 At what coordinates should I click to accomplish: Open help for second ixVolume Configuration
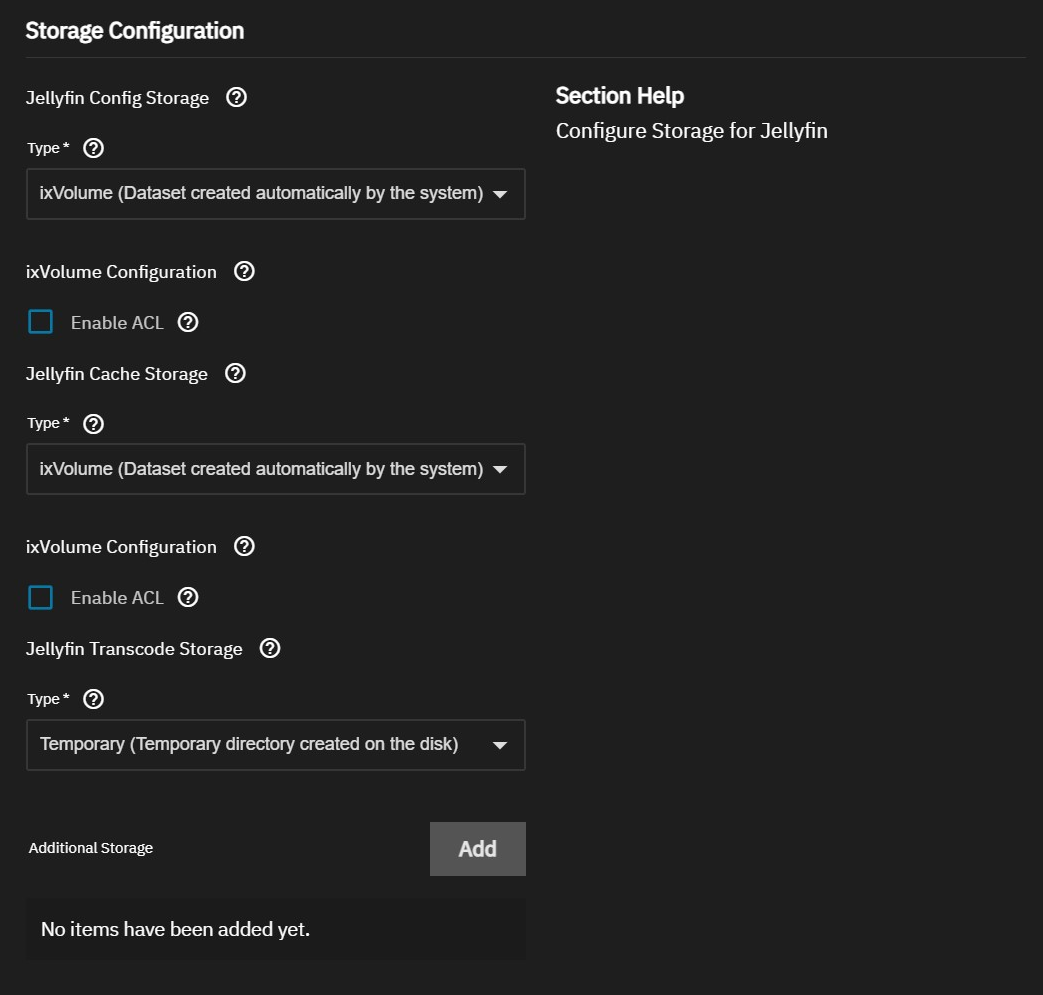point(243,546)
